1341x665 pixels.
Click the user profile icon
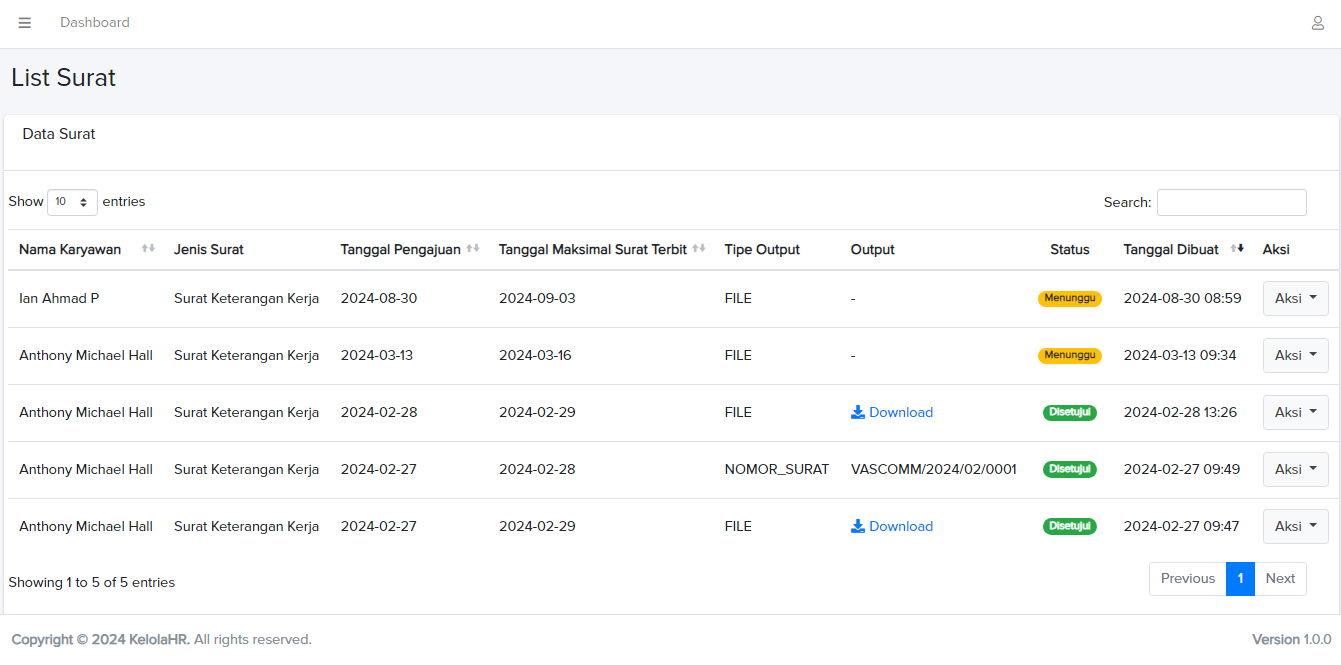(1317, 23)
